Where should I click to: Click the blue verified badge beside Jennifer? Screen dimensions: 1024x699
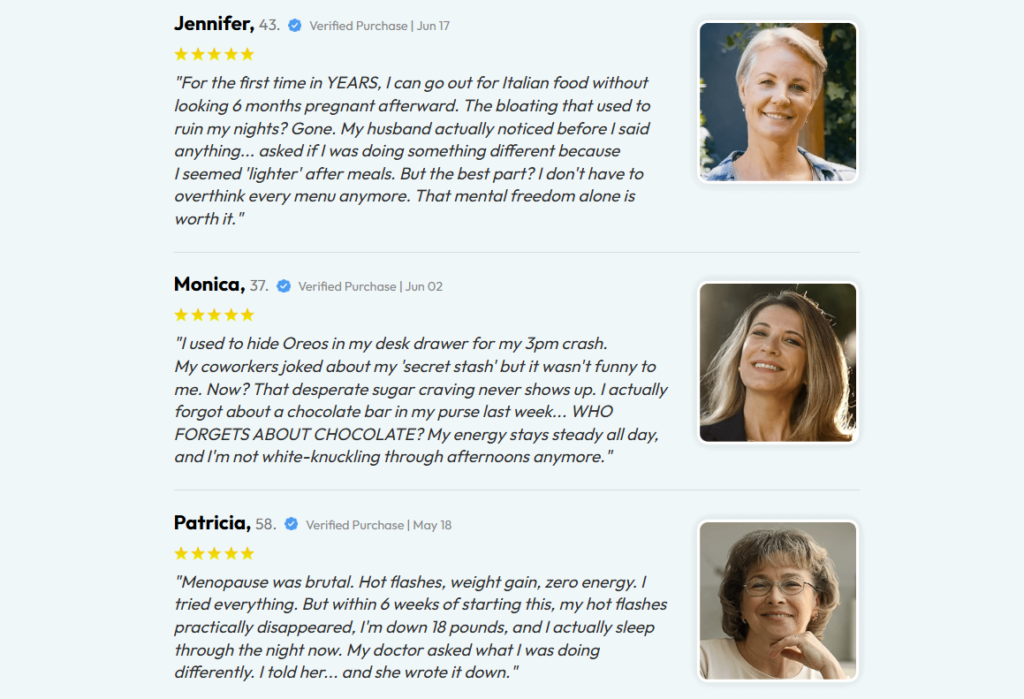tap(295, 25)
